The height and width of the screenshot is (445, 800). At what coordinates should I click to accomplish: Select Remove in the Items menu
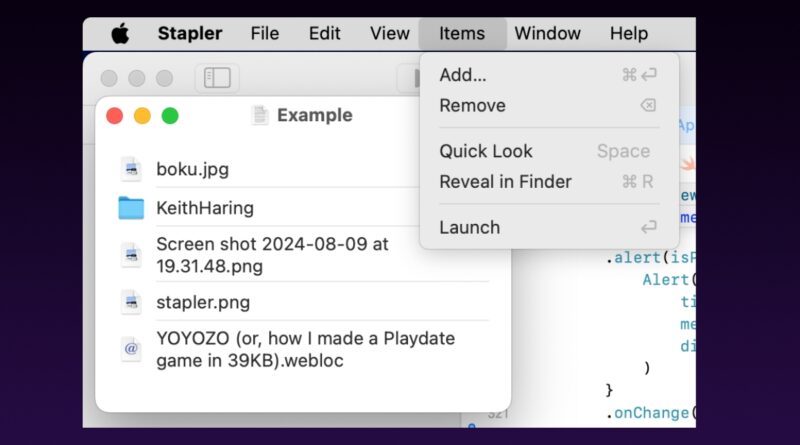(x=472, y=105)
